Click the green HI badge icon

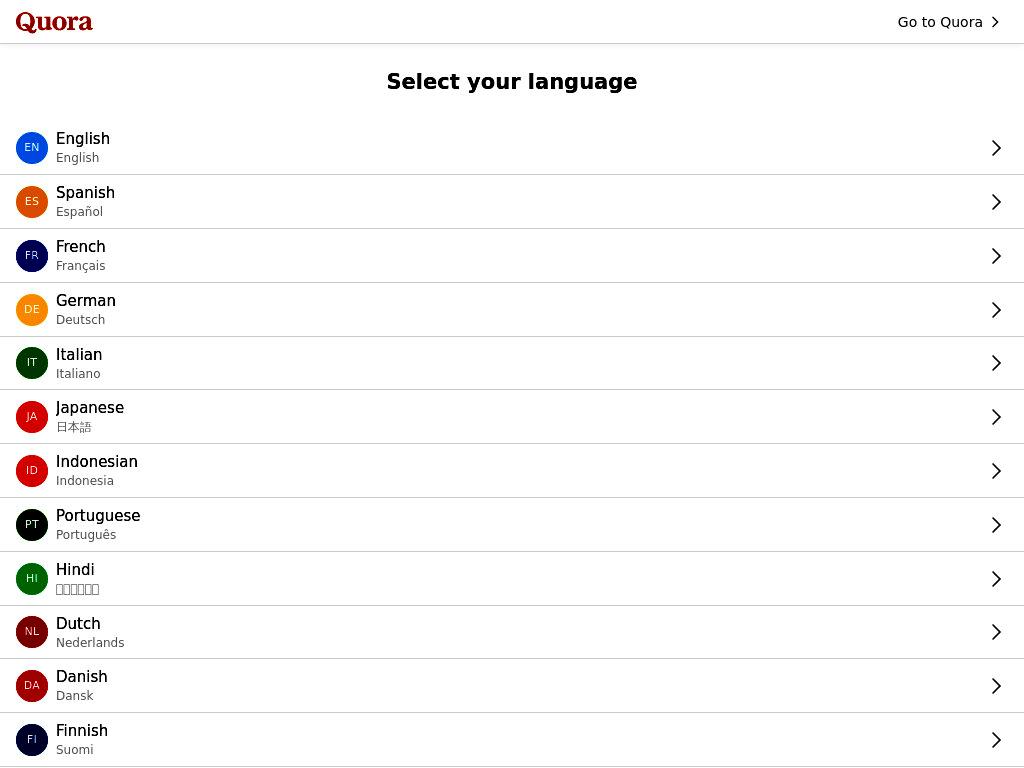(x=31, y=579)
